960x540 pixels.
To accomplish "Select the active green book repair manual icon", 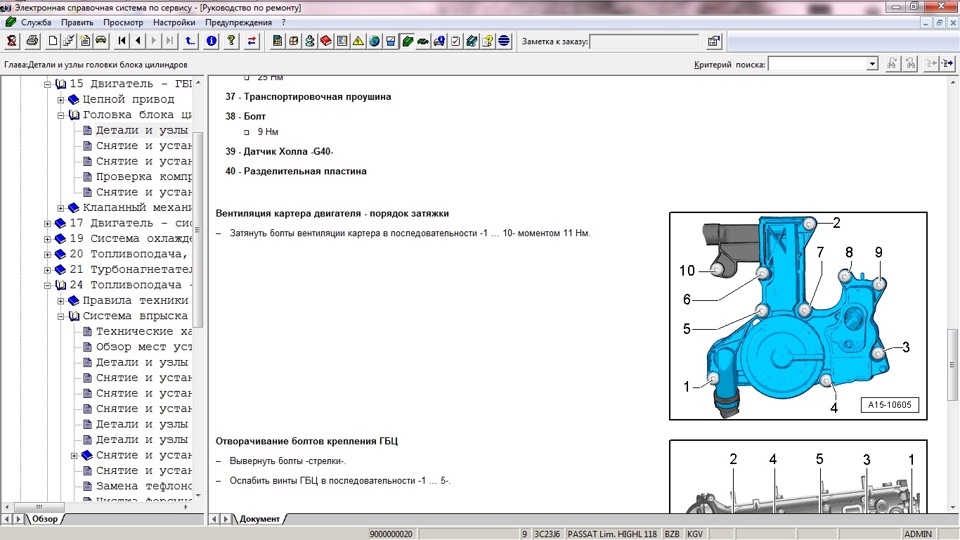I will (x=407, y=41).
